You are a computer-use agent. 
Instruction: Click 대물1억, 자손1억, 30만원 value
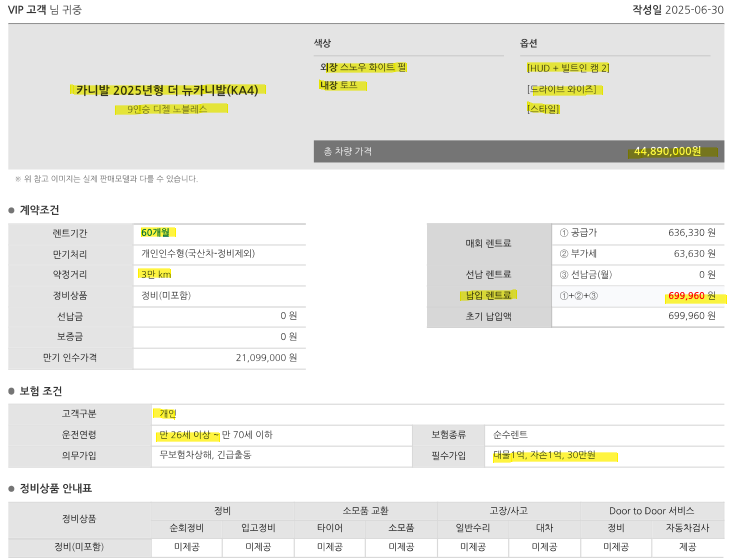click(544, 455)
